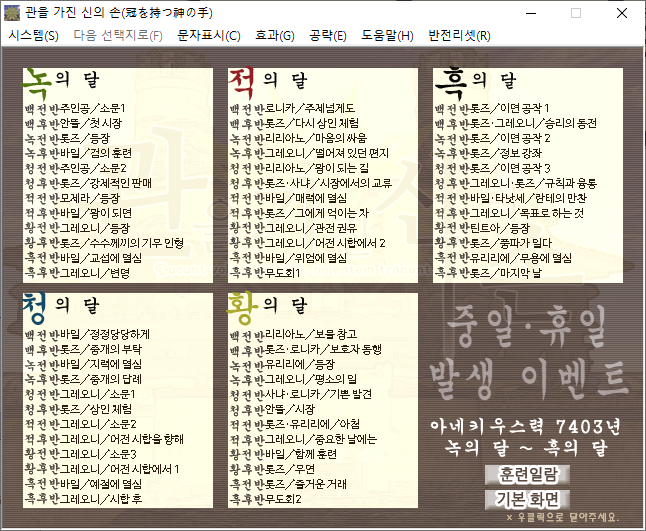Select '흑후반무도회1' entry

265,273
